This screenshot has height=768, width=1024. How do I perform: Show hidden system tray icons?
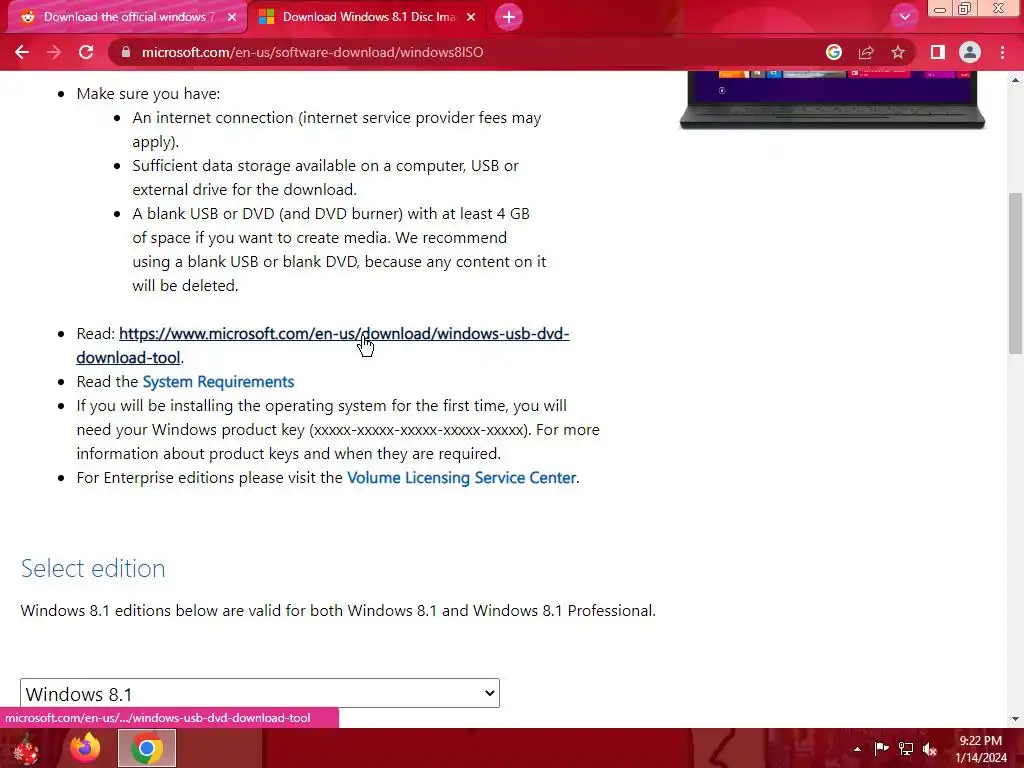point(857,749)
